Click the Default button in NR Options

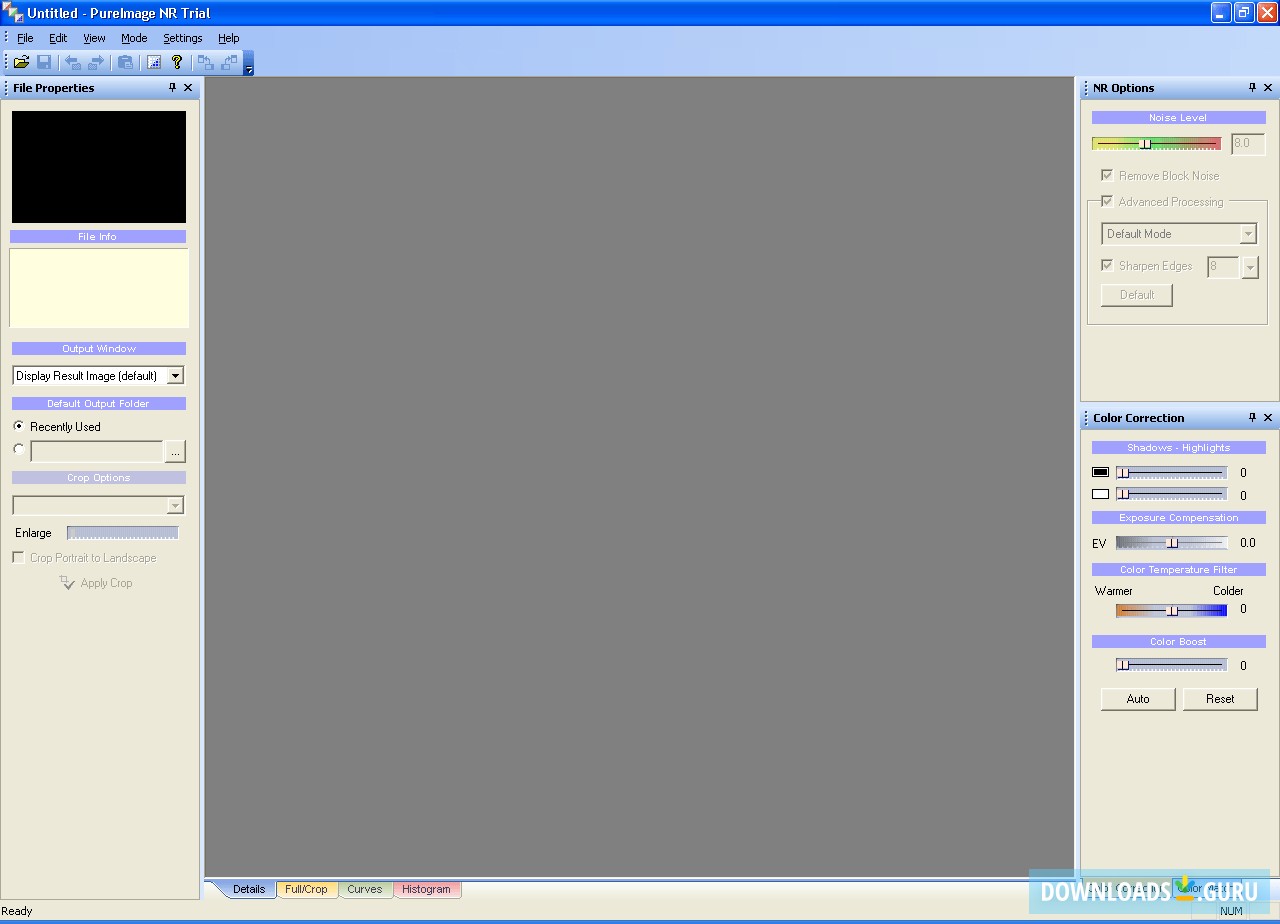[1137, 295]
